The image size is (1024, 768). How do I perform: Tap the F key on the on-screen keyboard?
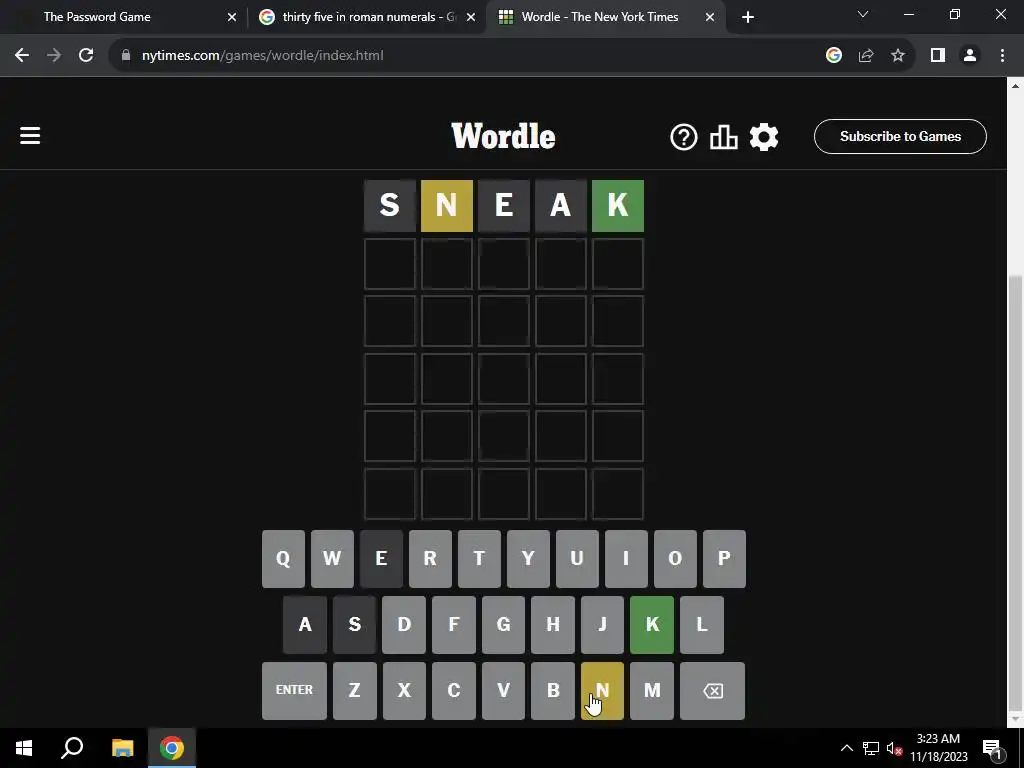click(x=454, y=625)
